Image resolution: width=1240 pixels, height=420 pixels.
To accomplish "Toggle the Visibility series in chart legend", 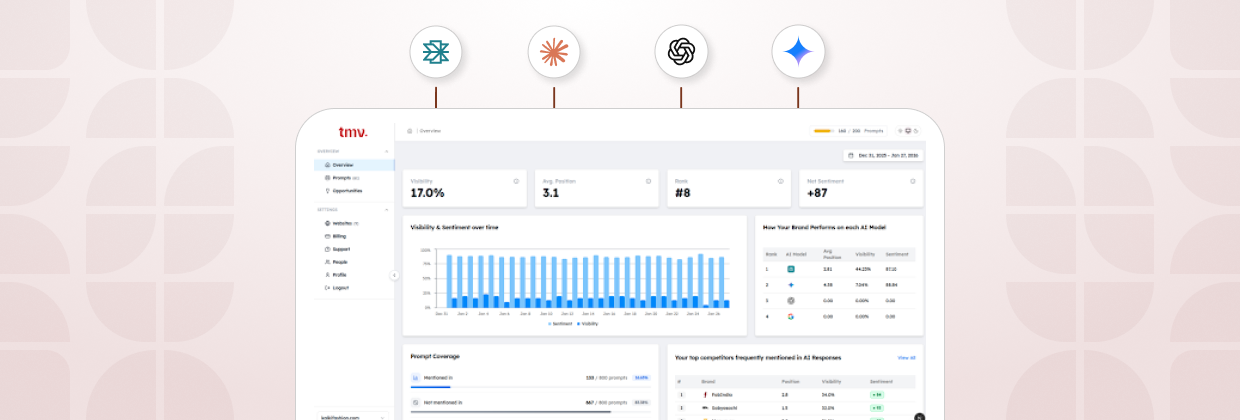I will [587, 324].
